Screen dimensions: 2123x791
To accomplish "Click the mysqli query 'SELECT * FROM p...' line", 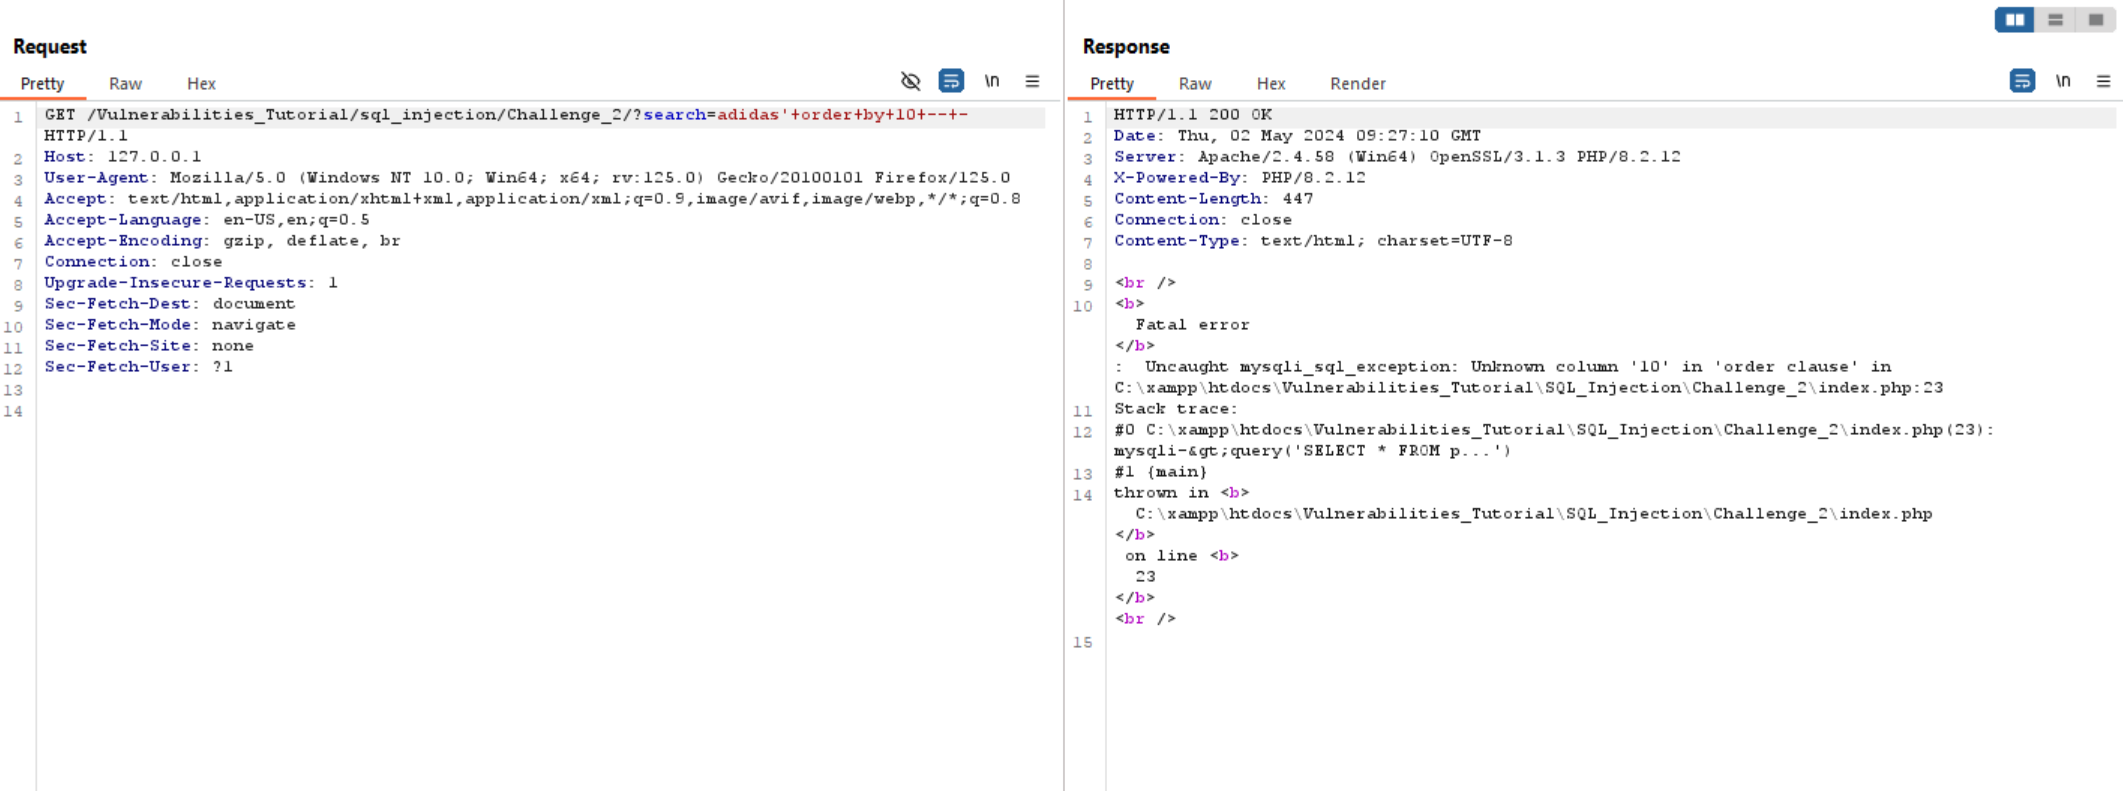I will [x=1313, y=451].
